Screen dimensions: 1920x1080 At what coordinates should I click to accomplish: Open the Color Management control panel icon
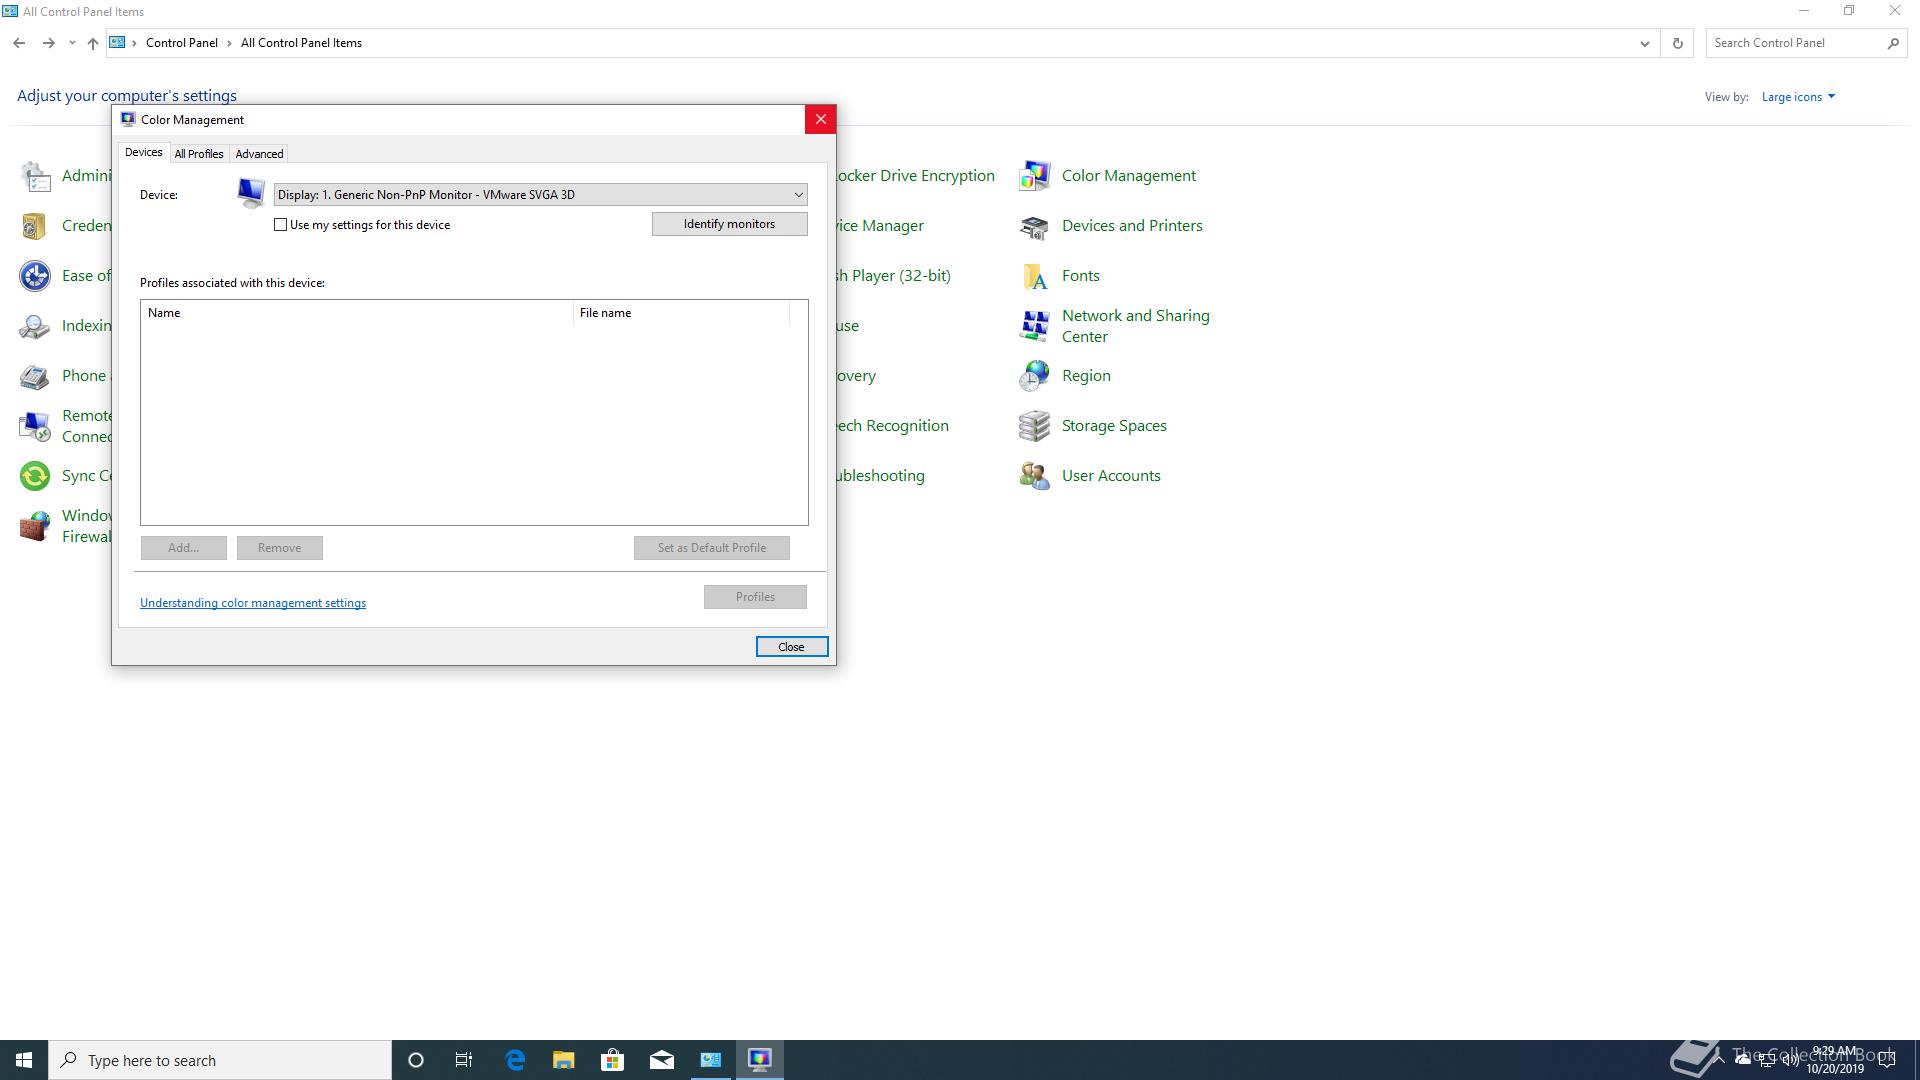1034,176
